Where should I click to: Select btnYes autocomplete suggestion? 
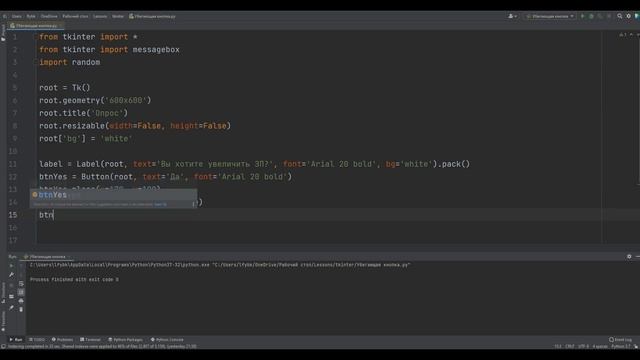(x=113, y=195)
